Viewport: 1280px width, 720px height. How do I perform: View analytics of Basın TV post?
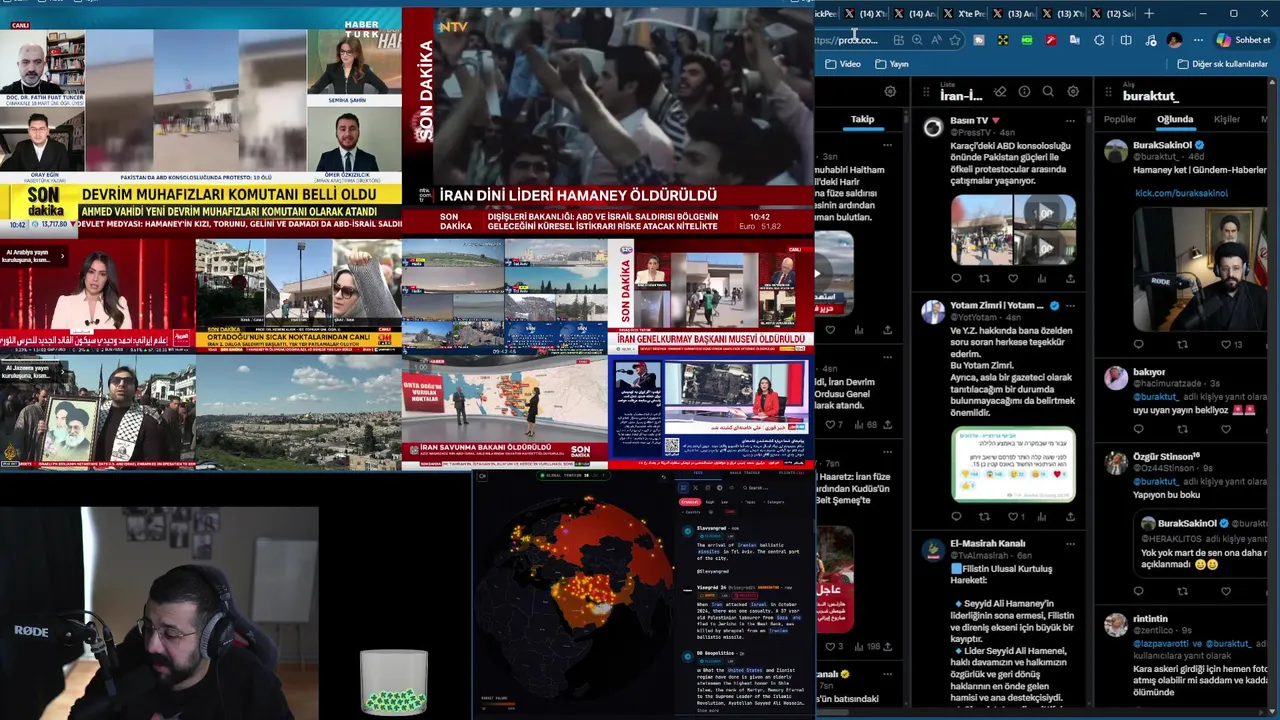point(1041,279)
